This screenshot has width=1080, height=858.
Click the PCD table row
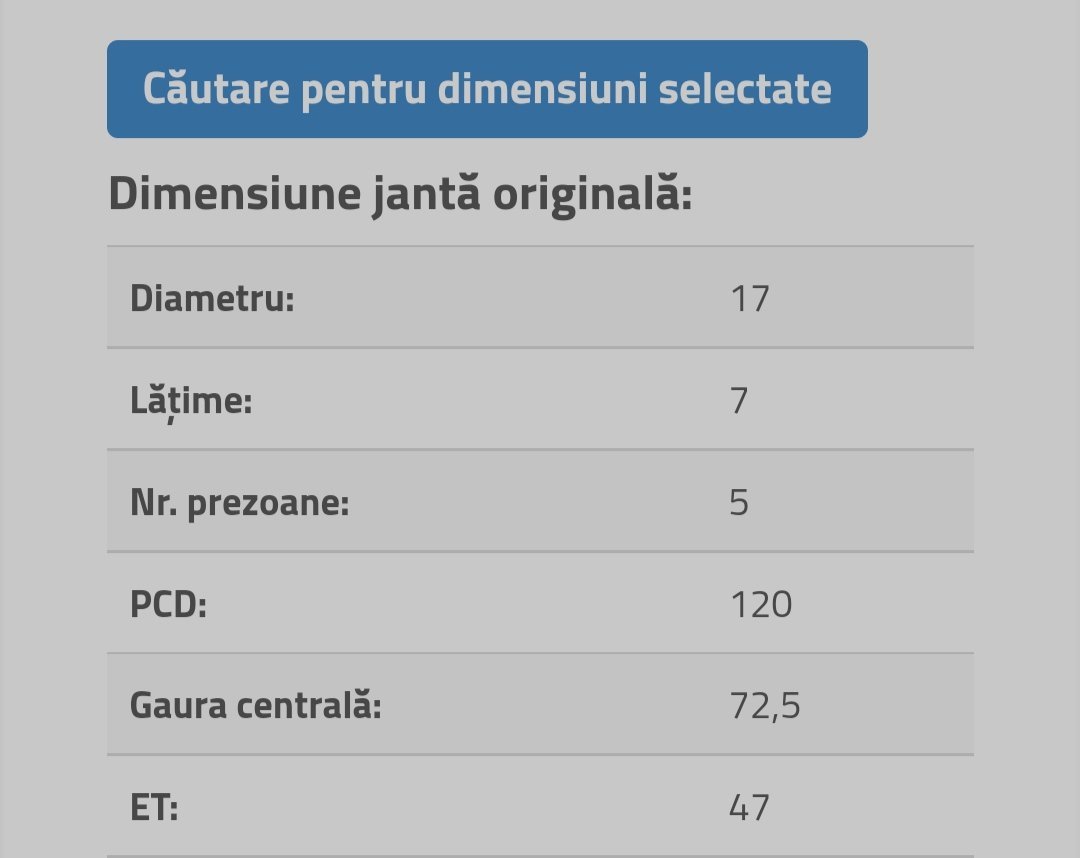(540, 603)
